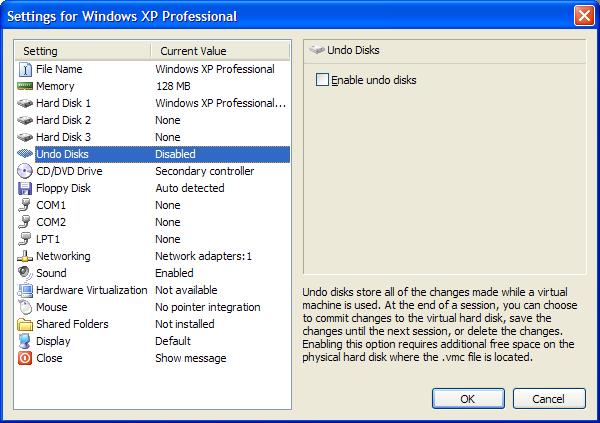Confirm settings with the OK button
Viewport: 600px width, 423px height.
click(x=468, y=399)
